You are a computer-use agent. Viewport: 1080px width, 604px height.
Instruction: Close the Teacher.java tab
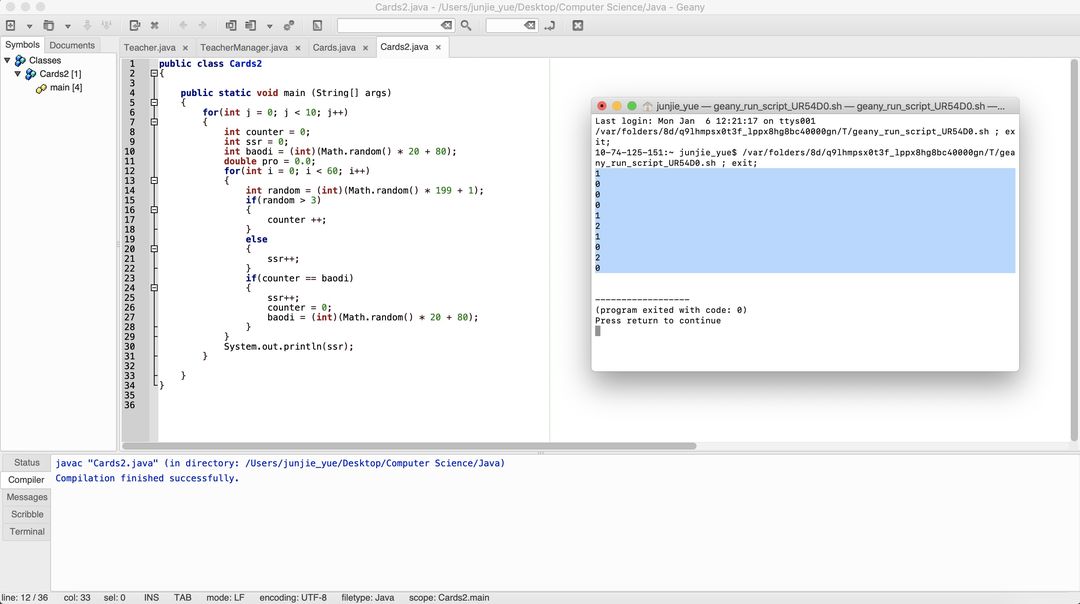coord(185,48)
